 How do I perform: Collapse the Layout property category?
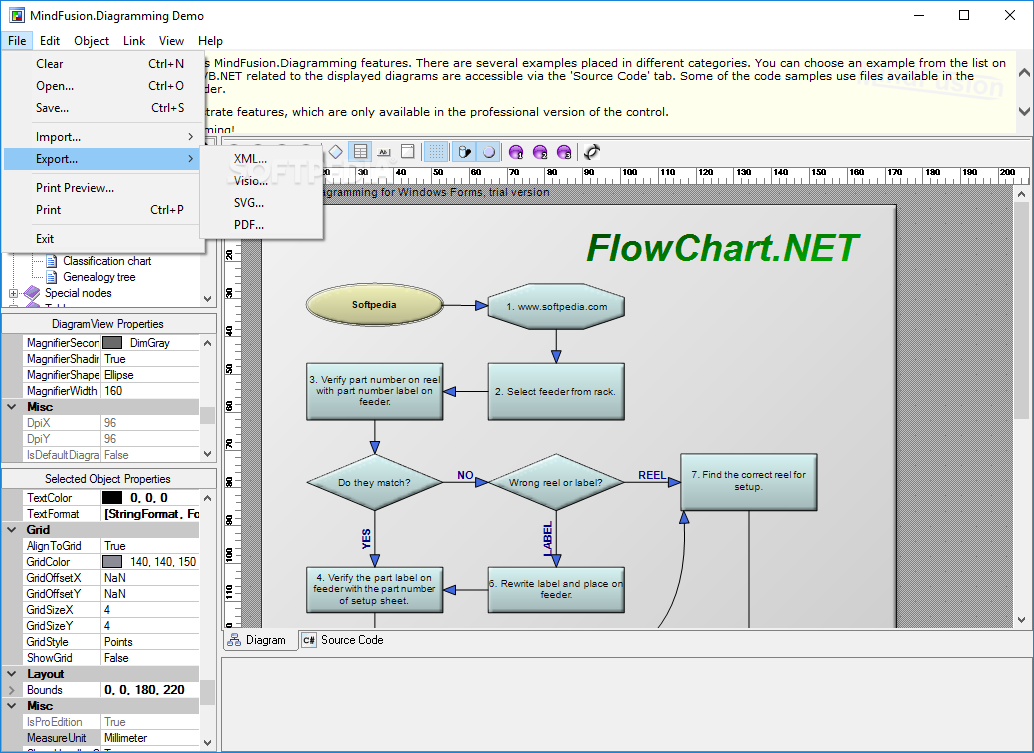[12, 674]
